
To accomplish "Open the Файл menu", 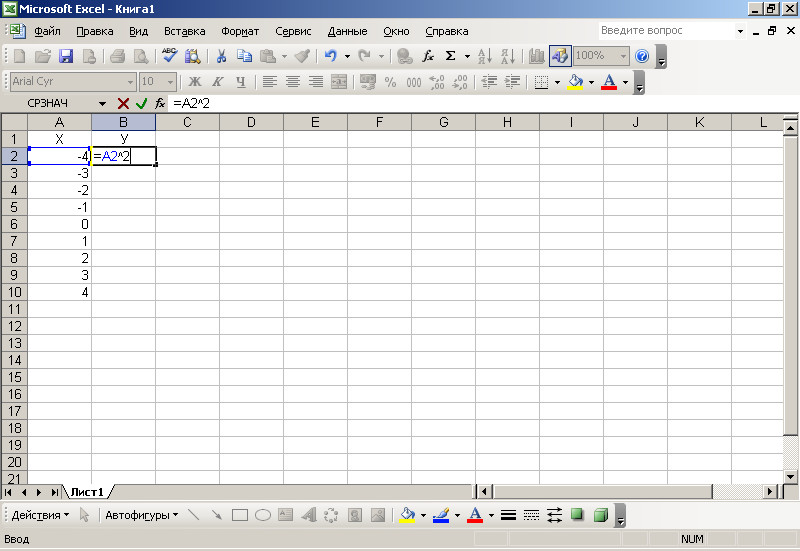I will [x=47, y=31].
